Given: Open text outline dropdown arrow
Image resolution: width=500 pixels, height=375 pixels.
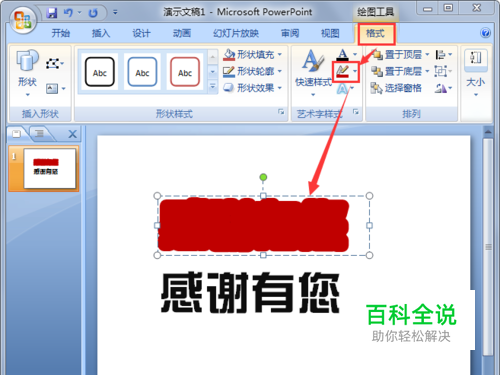Looking at the screenshot, I should click(x=355, y=71).
